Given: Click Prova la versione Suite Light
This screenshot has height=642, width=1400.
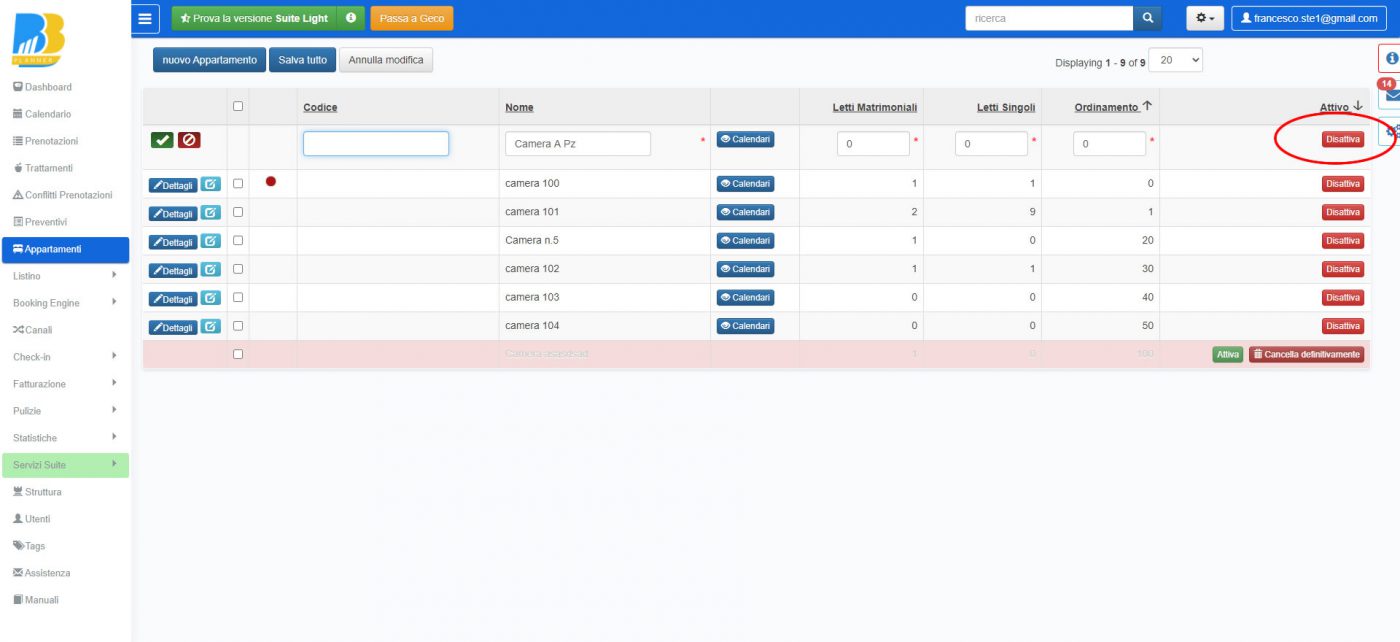Looking at the screenshot, I should (254, 18).
